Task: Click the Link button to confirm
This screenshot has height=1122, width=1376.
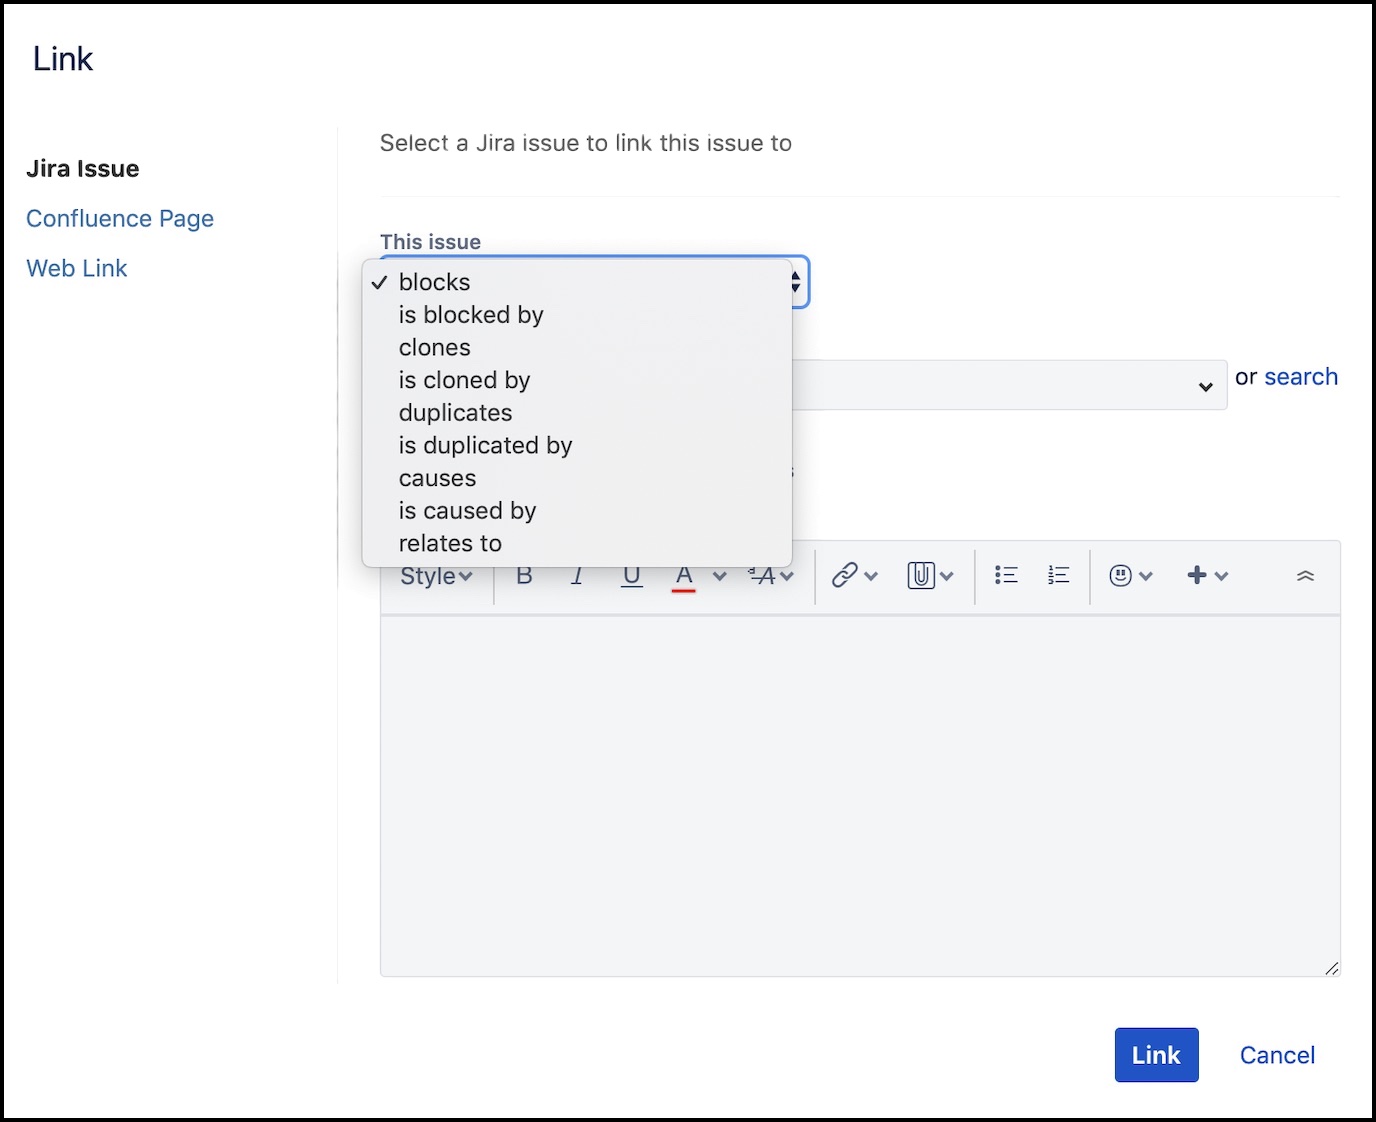Action: [1156, 1054]
